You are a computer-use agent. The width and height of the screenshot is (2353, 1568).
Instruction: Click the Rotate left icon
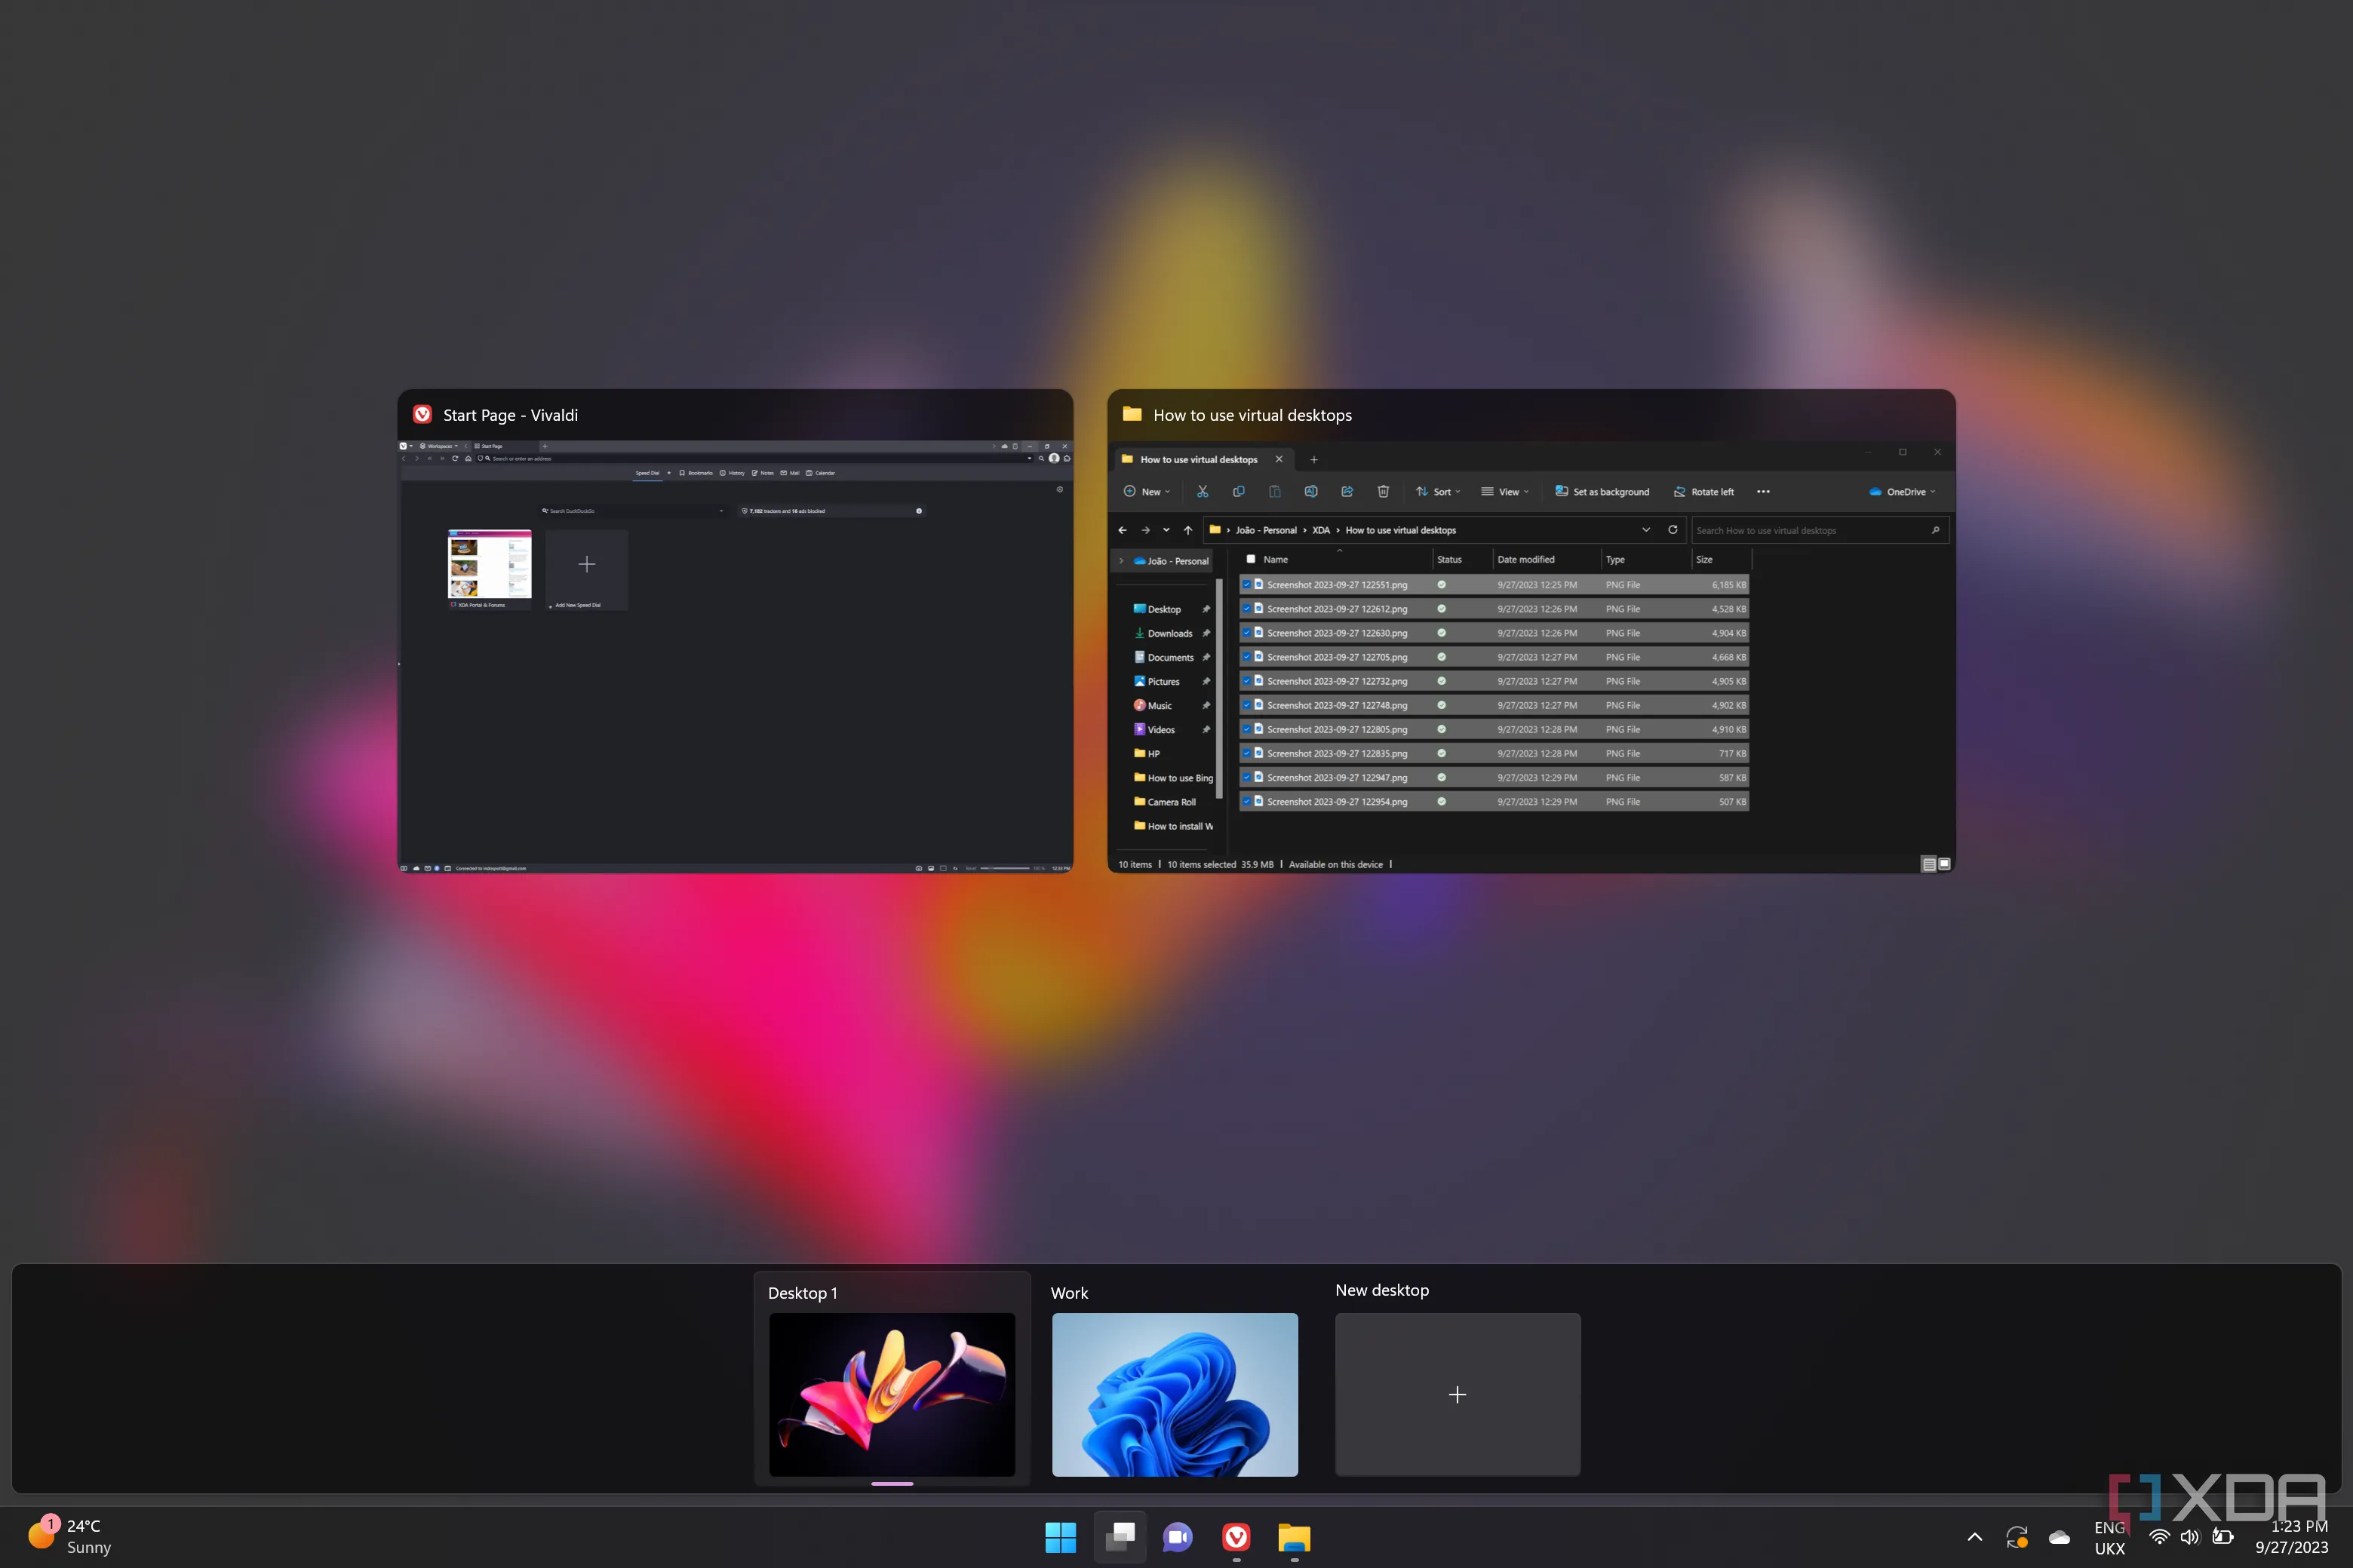point(1704,491)
